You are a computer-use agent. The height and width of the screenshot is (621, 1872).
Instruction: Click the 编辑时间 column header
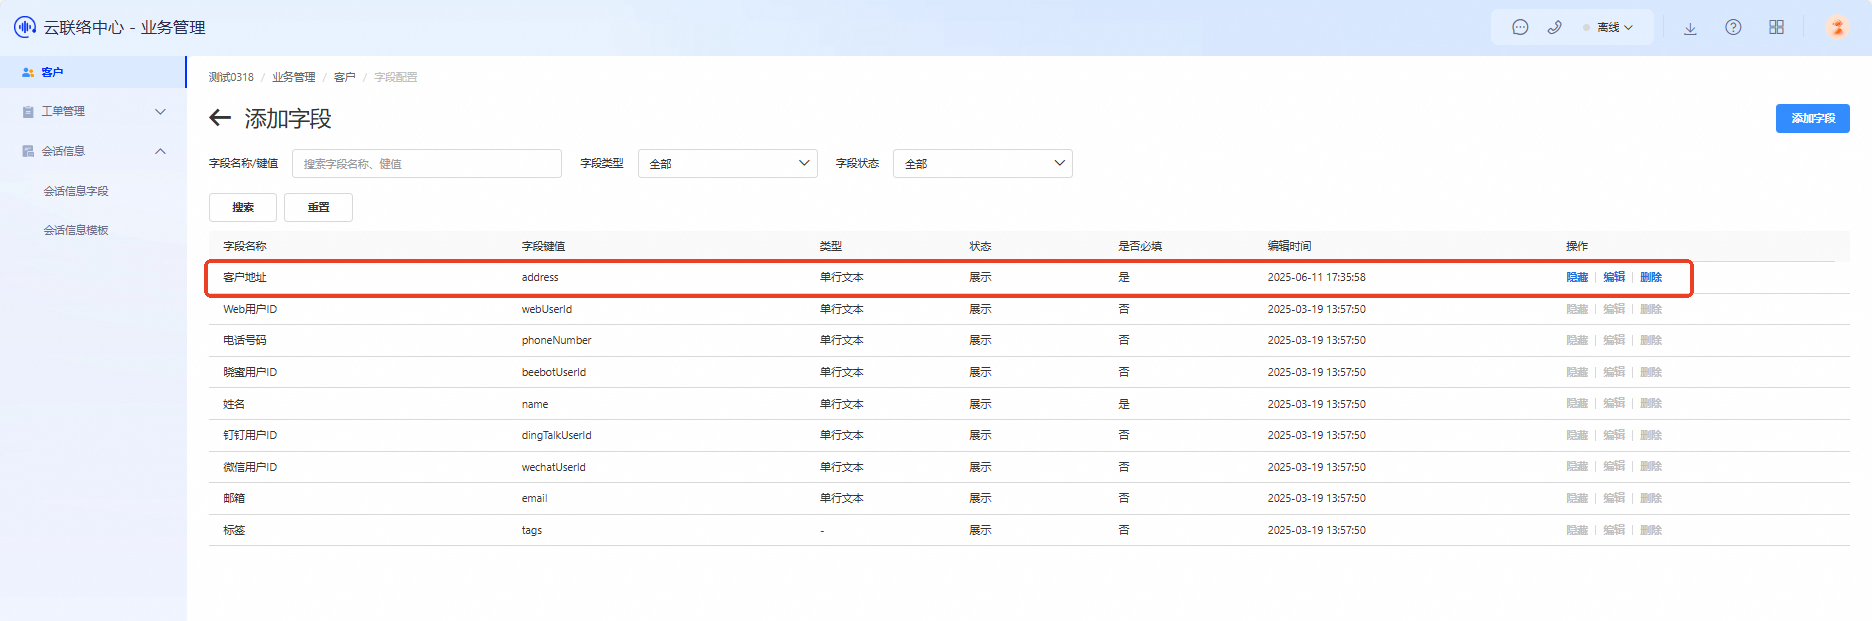click(x=1289, y=246)
